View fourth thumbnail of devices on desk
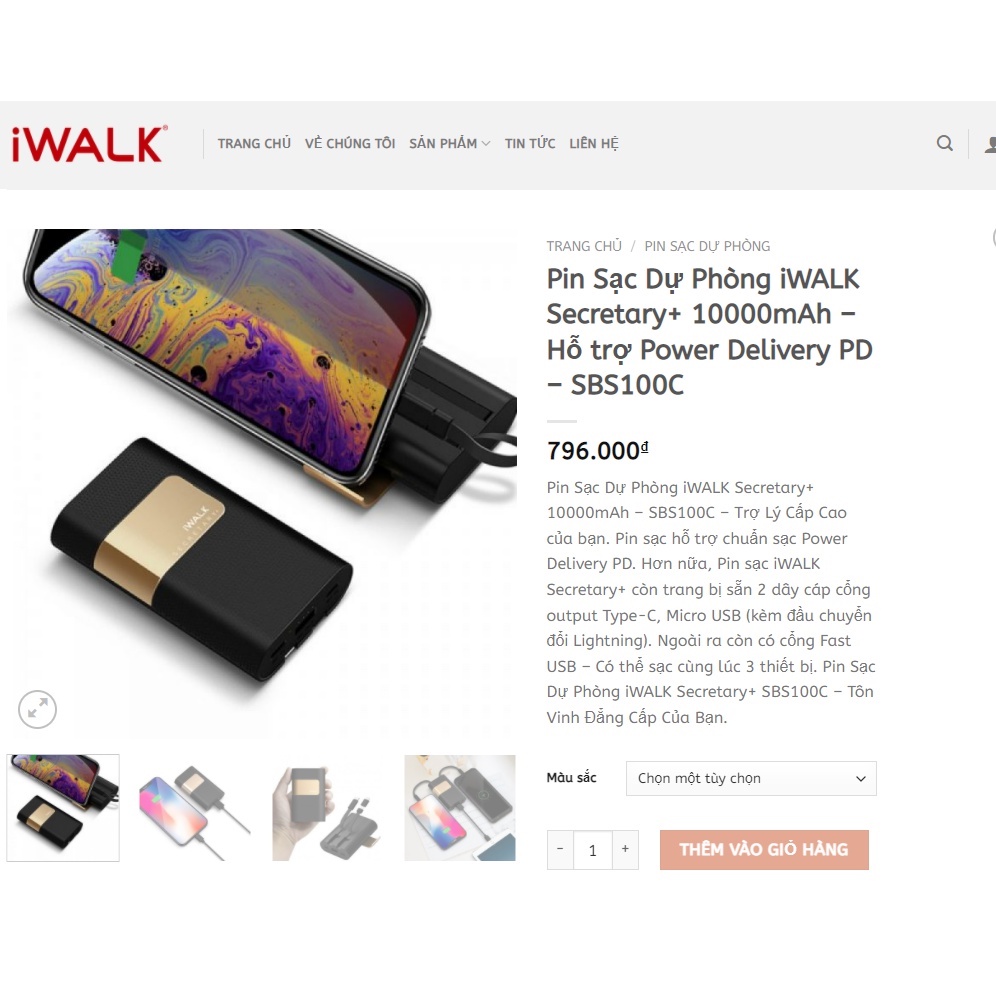The width and height of the screenshot is (996, 996). click(460, 808)
